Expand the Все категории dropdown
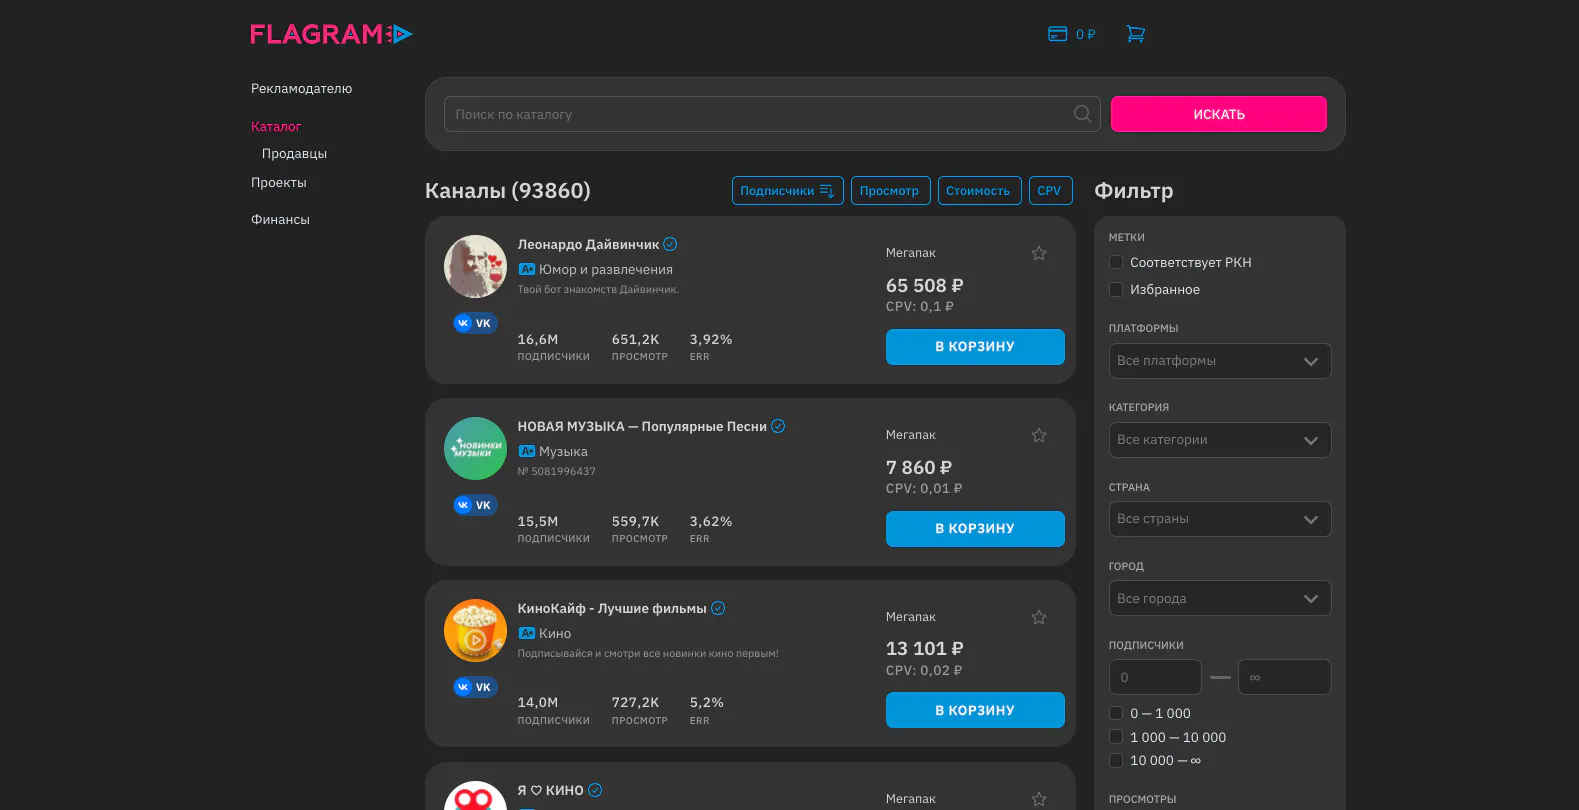This screenshot has height=810, width=1579. coord(1220,440)
